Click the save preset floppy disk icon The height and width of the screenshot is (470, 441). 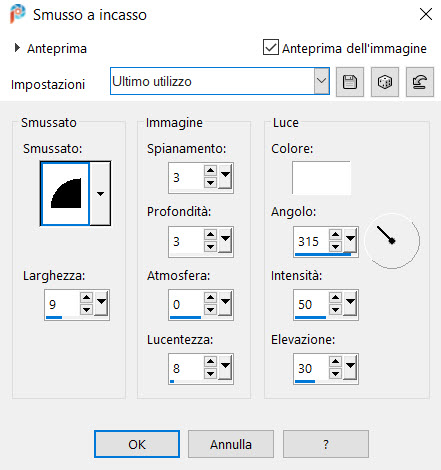coord(350,82)
